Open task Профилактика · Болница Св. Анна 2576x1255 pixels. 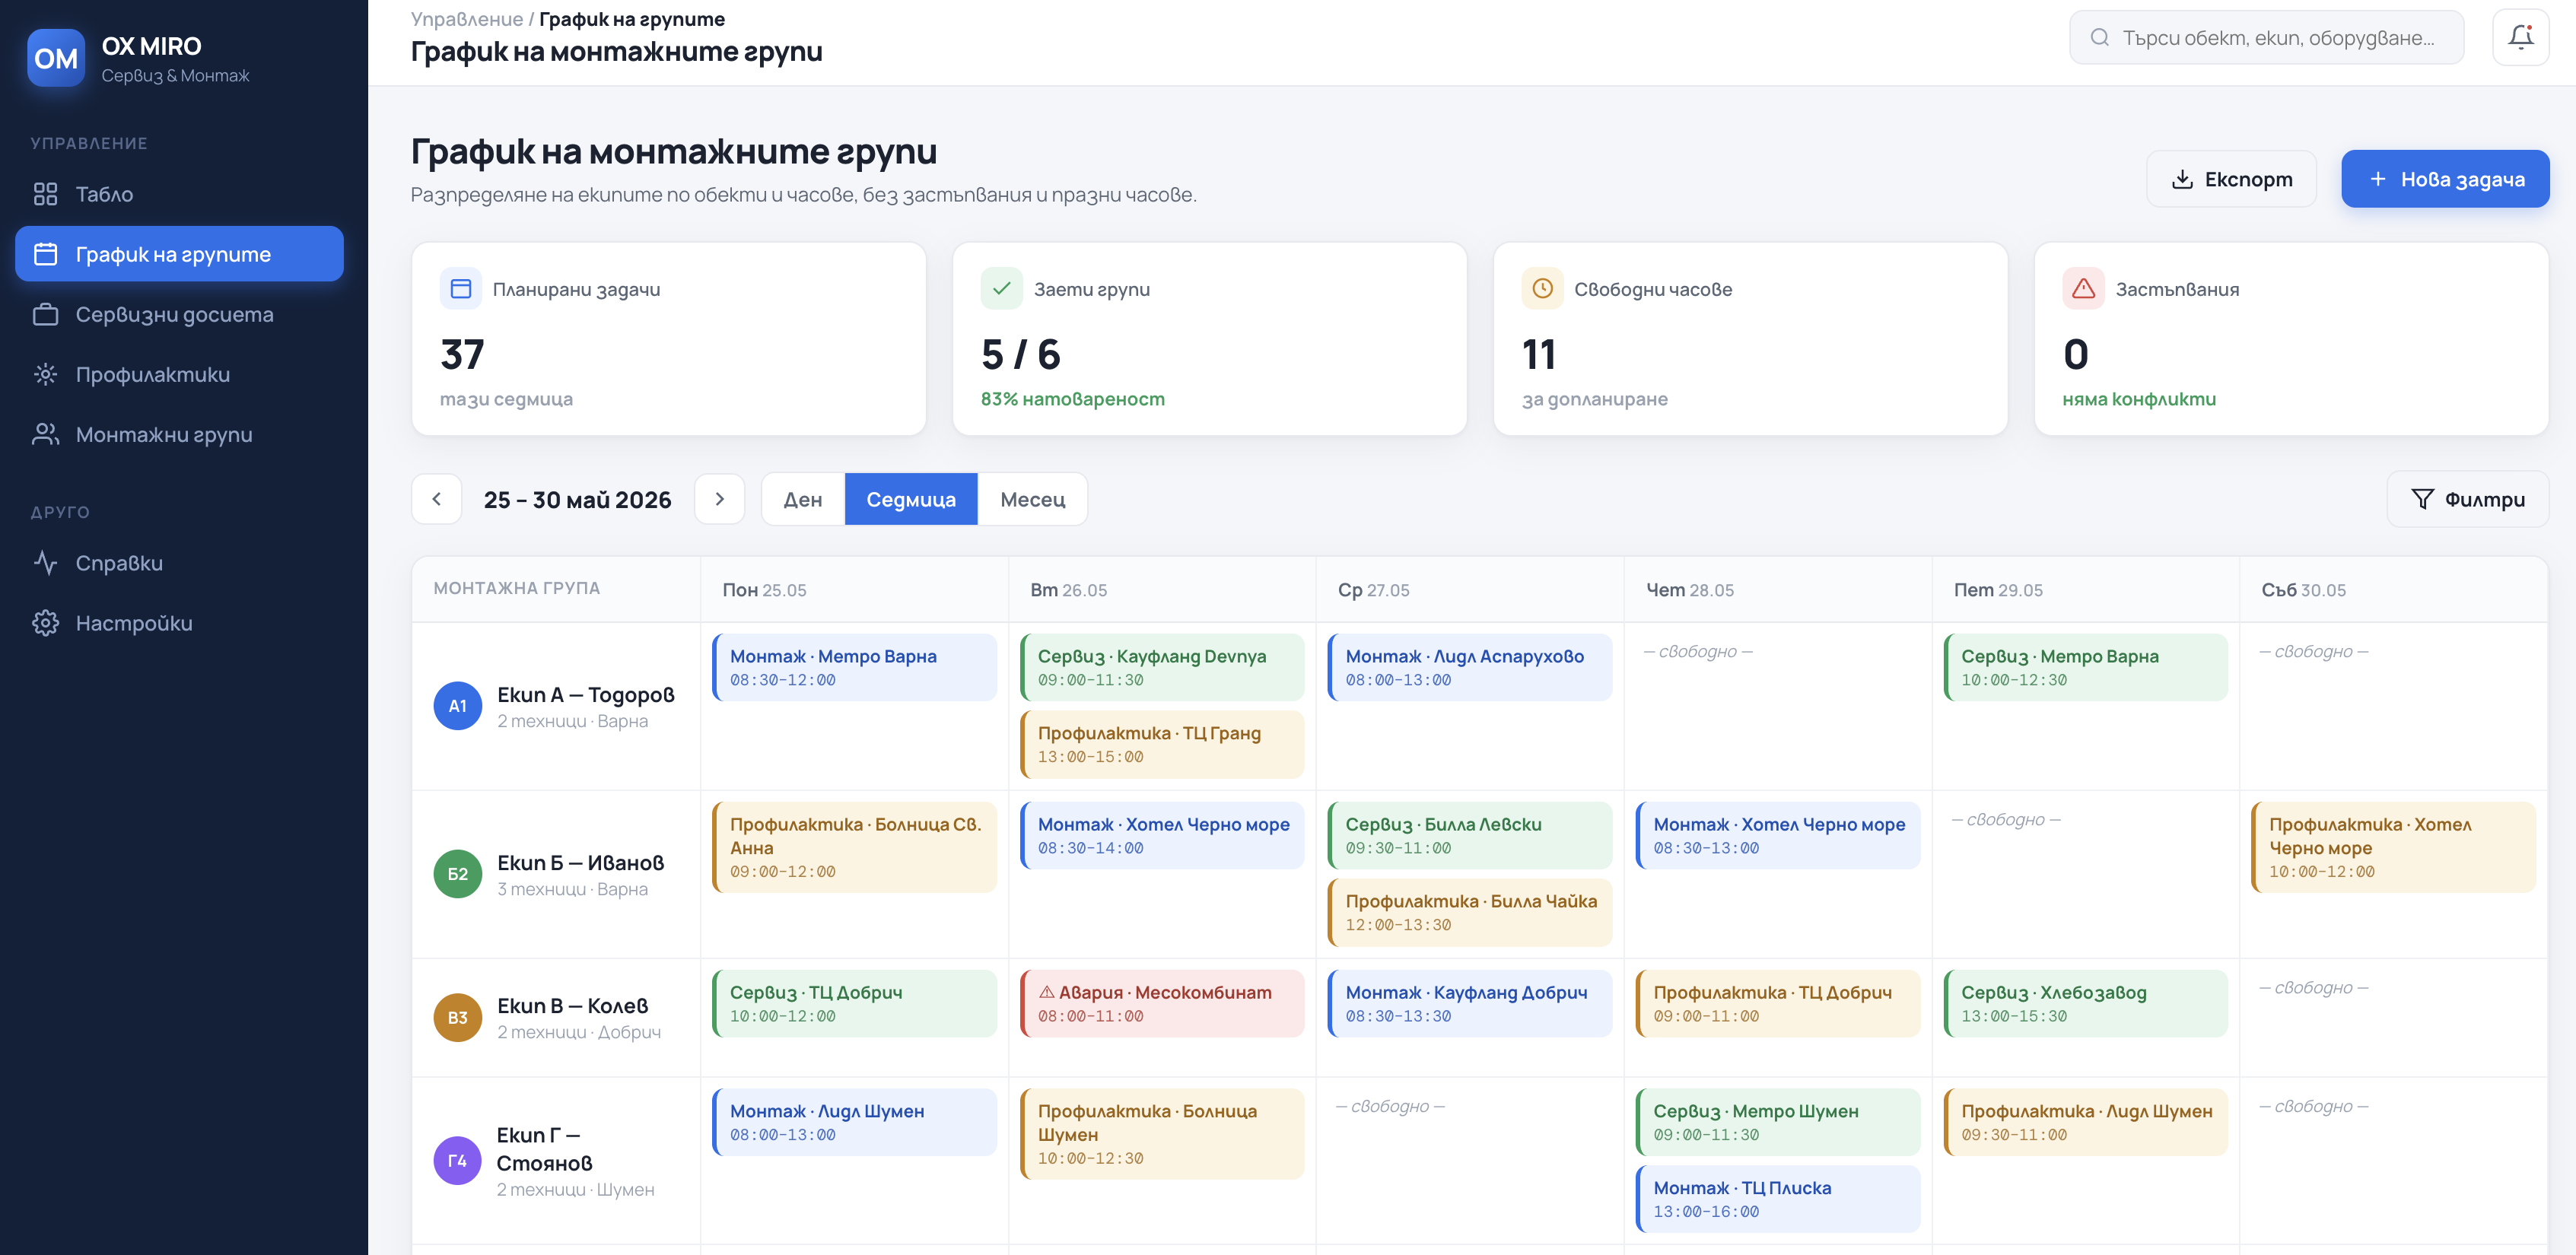(855, 847)
